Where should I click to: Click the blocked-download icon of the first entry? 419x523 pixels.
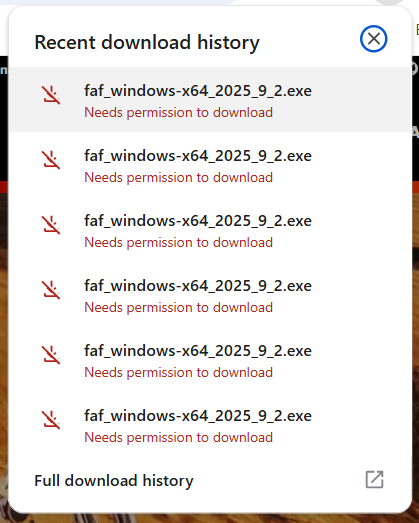click(51, 95)
